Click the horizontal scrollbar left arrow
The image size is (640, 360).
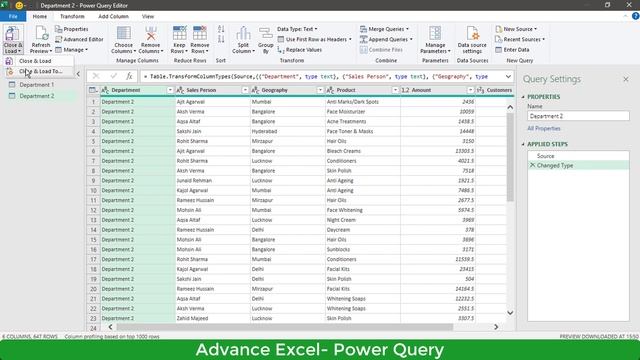click(x=110, y=327)
